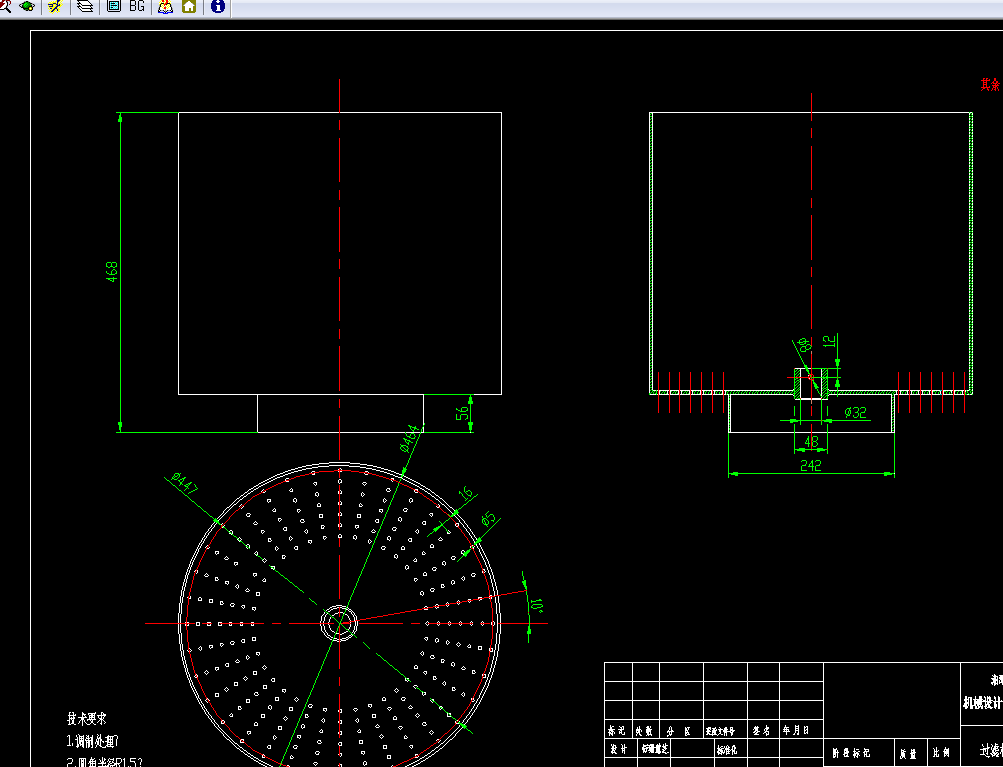Select the 16 dimension near disc edge
1003x767 pixels.
(x=466, y=493)
